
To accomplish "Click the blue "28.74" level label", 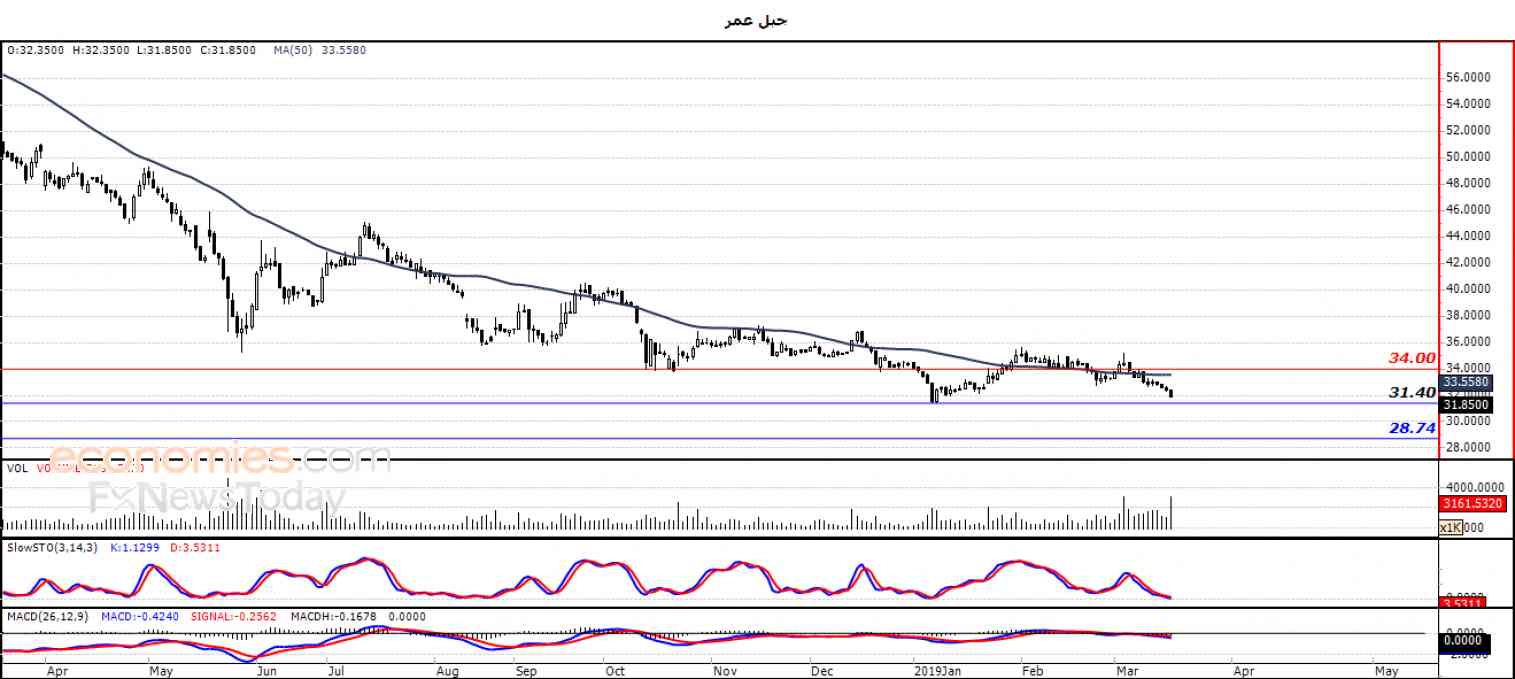I will coord(1412,428).
